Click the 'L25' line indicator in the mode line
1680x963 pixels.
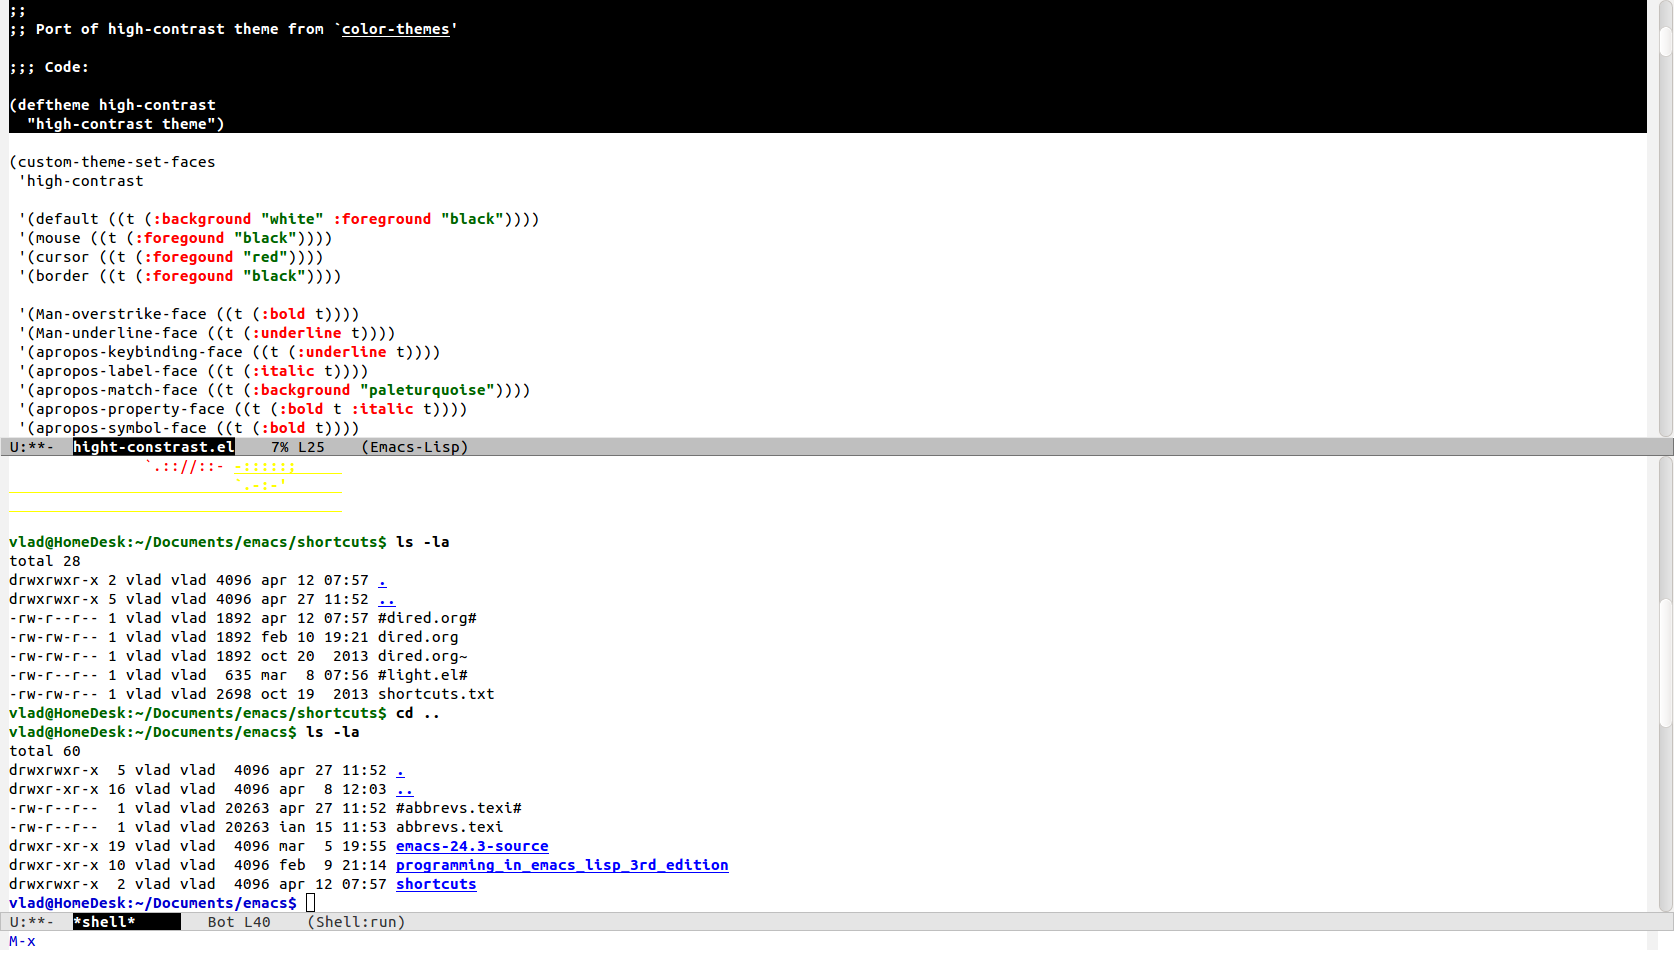pos(311,447)
